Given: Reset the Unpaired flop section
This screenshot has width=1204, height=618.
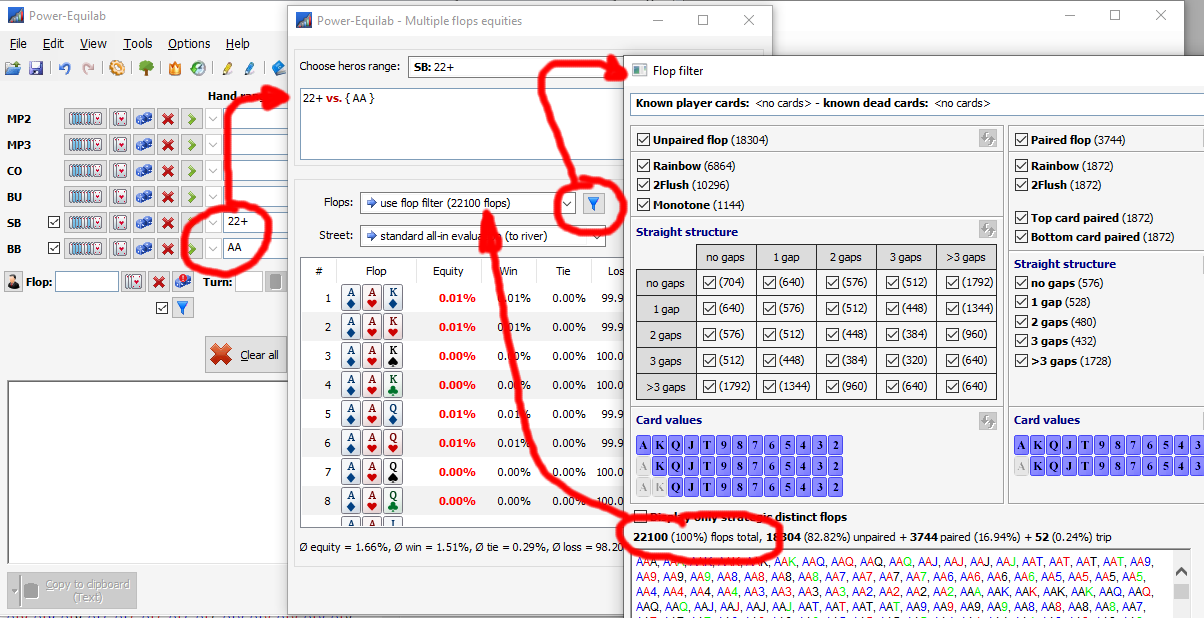Looking at the screenshot, I should click(987, 140).
